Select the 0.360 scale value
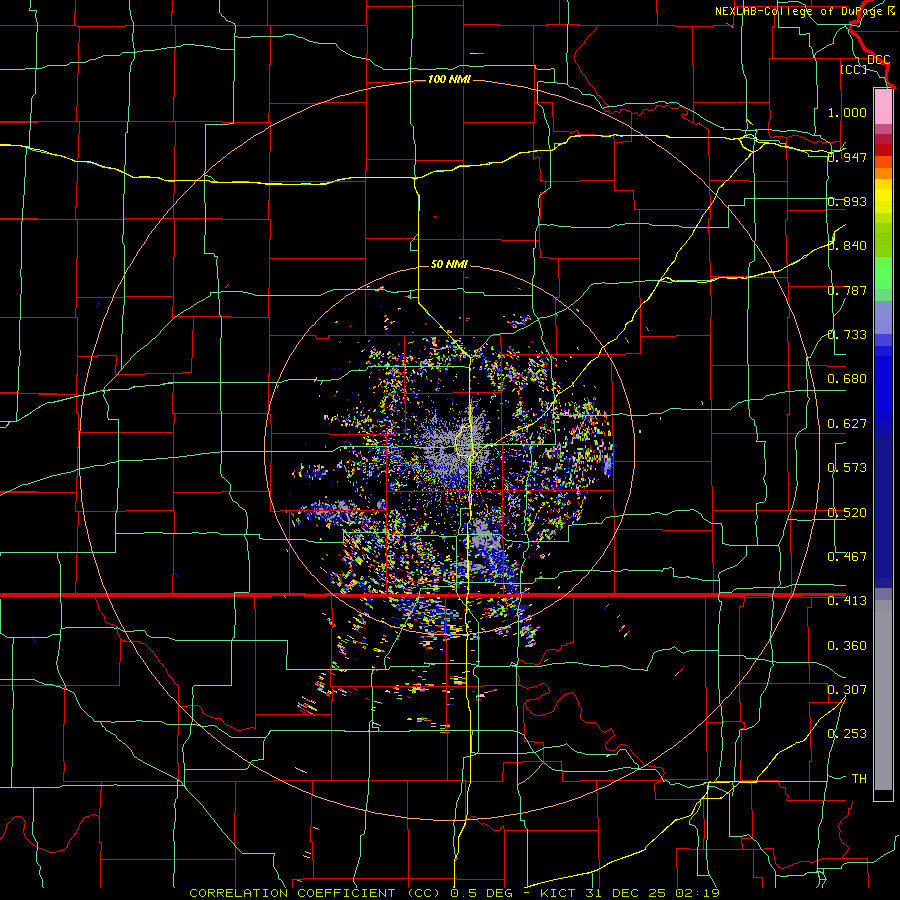The width and height of the screenshot is (900, 900). [x=847, y=646]
